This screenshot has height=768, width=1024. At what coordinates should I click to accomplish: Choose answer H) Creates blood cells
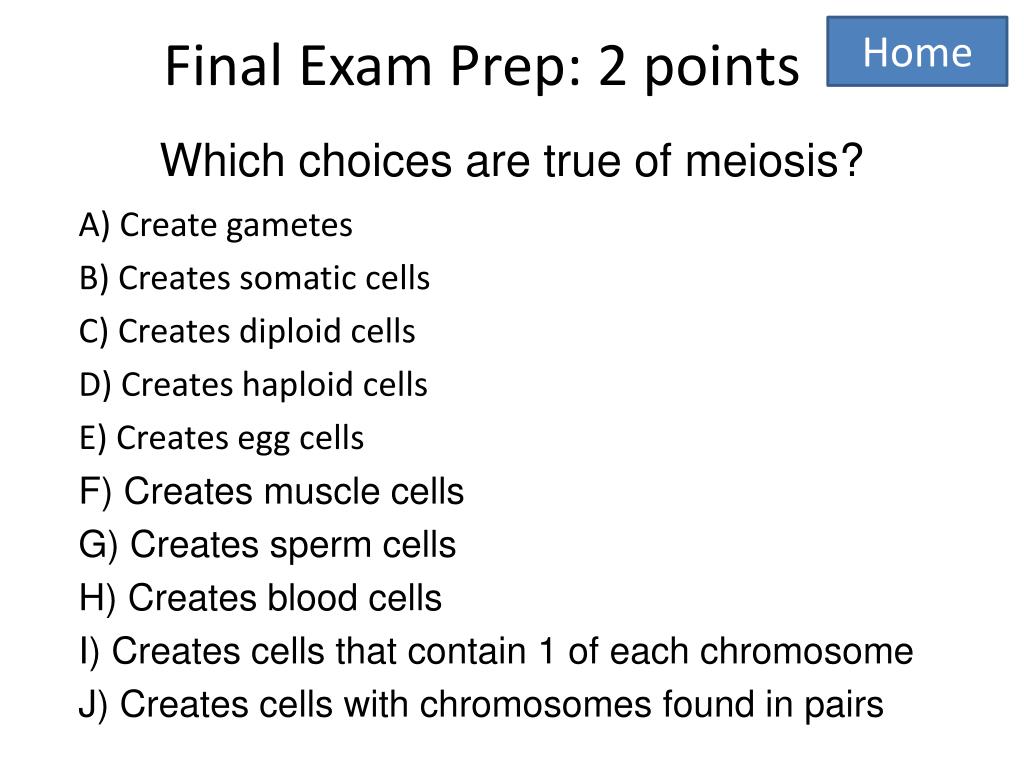pyautogui.click(x=260, y=598)
